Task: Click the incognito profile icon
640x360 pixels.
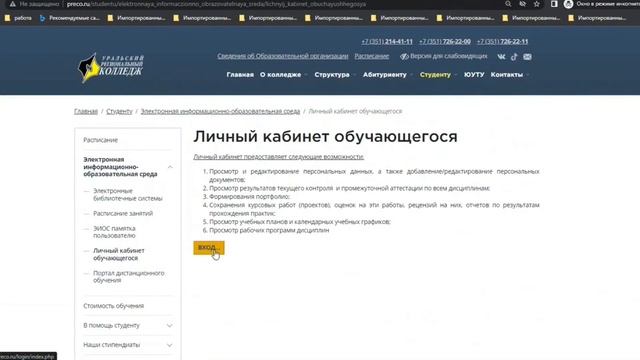Action: click(x=568, y=4)
